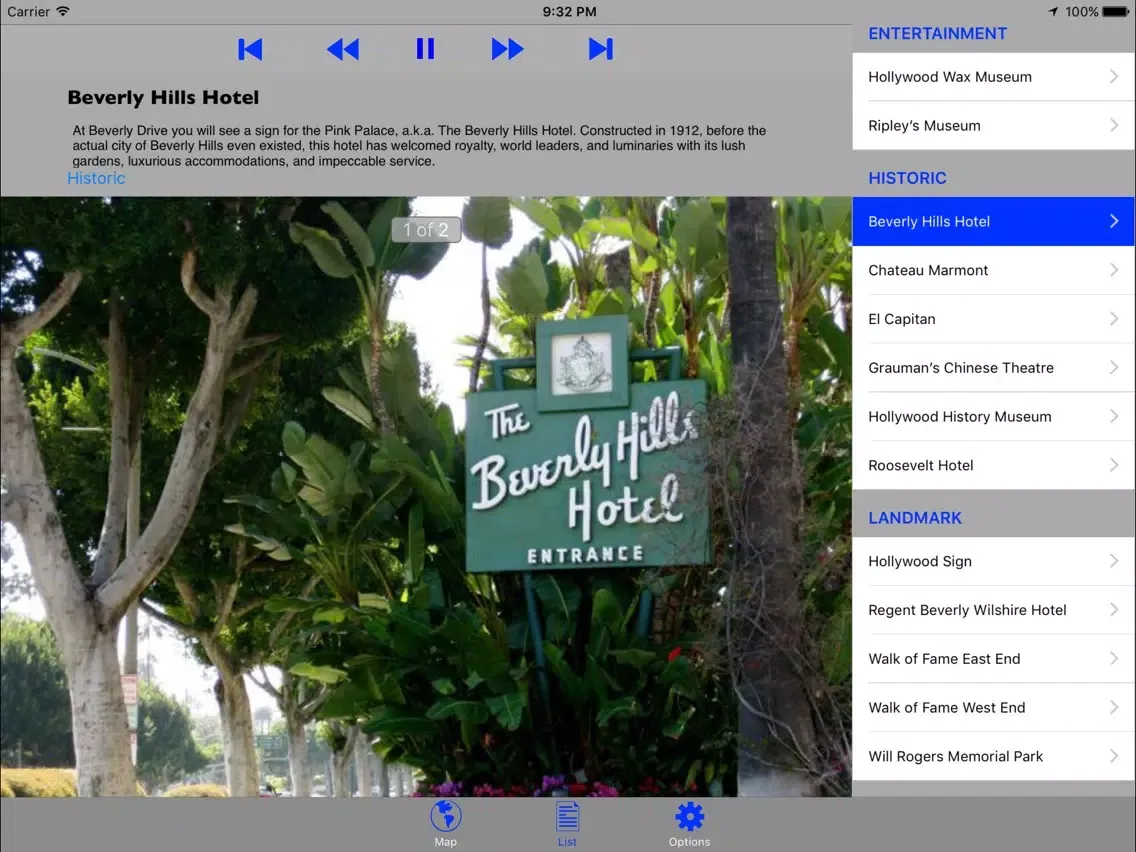Screen dimensions: 1136x852
Task: Open Regent Beverly Wilshire Hotel entry
Action: coord(993,610)
